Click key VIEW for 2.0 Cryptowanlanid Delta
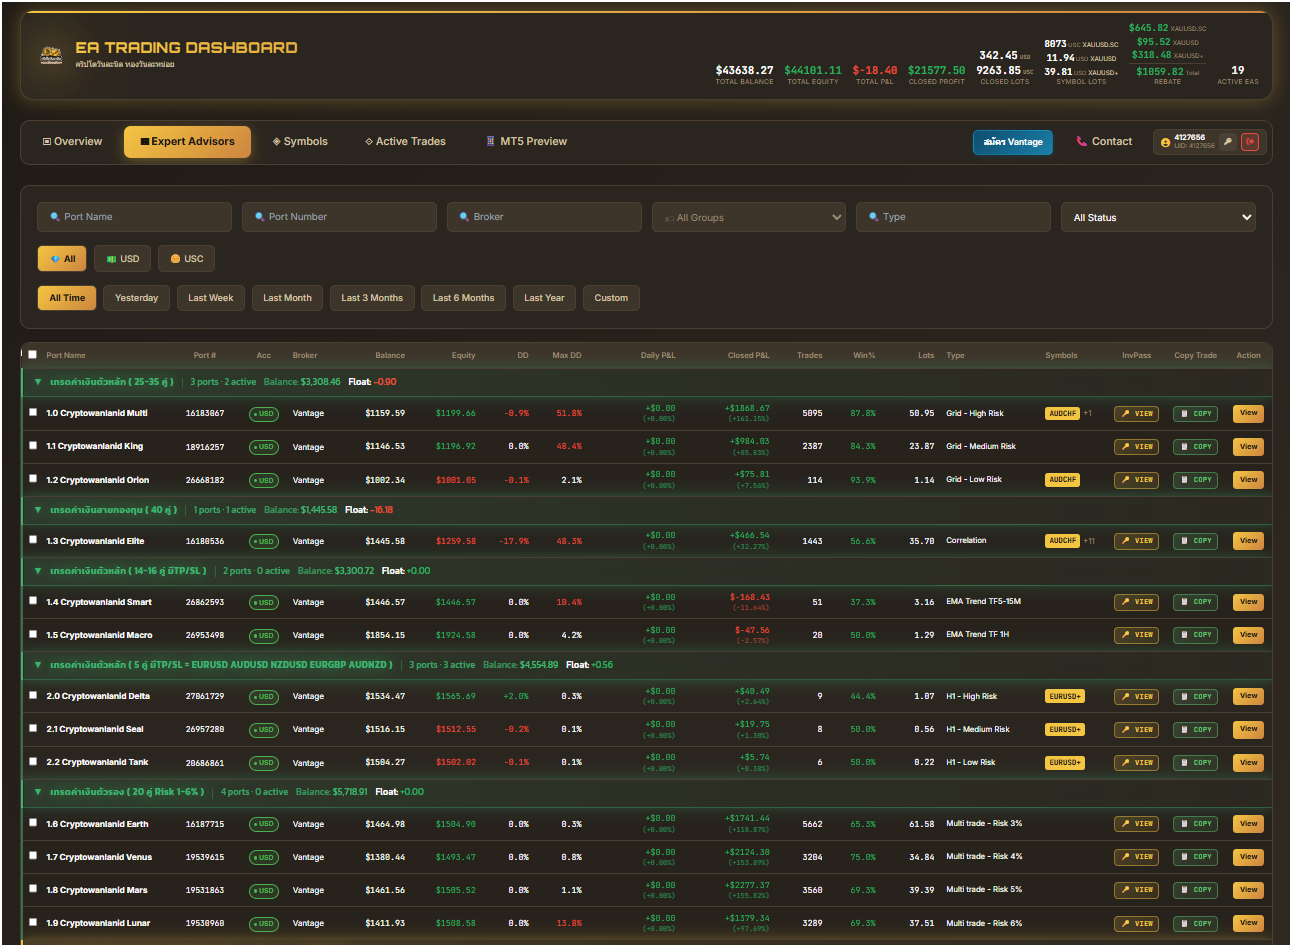Viewport: 1292px width, 947px height. 1136,696
